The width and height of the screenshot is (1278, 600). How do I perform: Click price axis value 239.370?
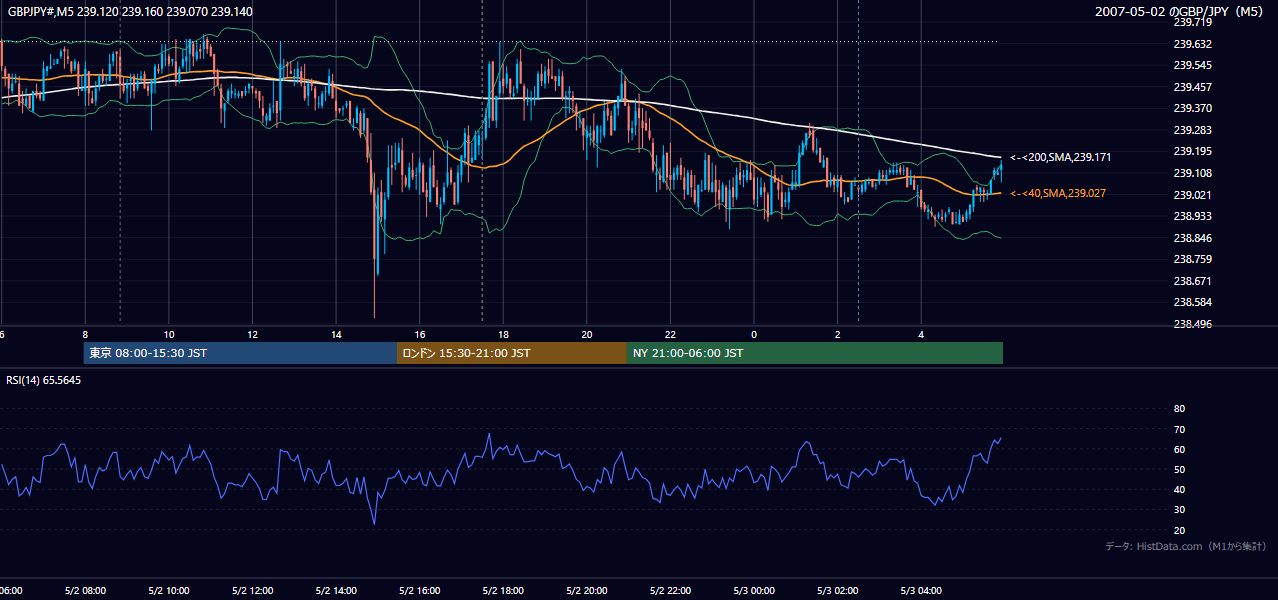pyautogui.click(x=1193, y=108)
